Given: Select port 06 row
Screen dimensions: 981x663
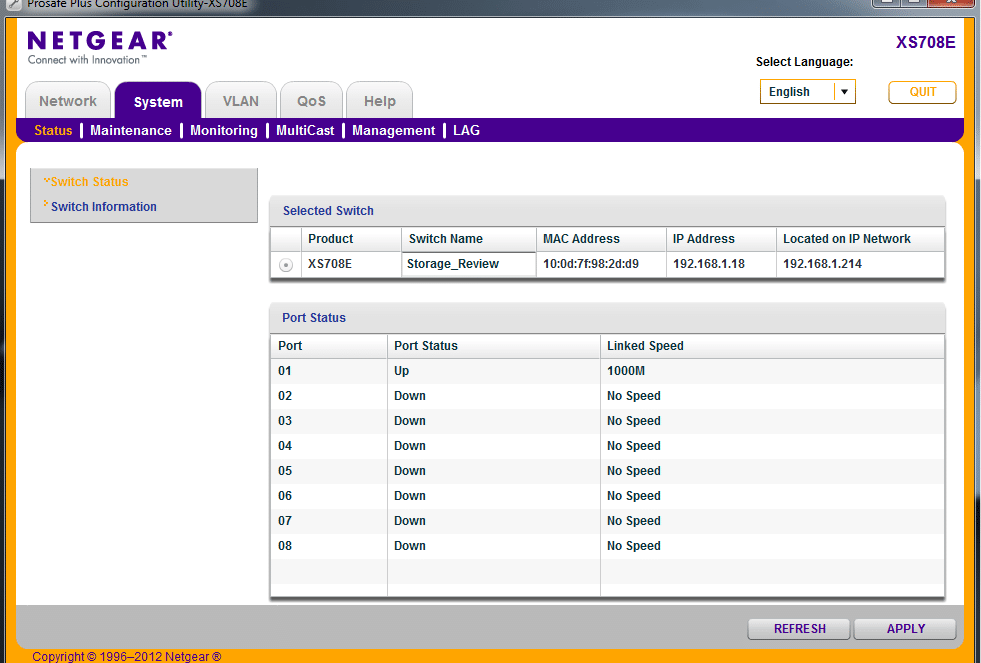Looking at the screenshot, I should tap(607, 496).
